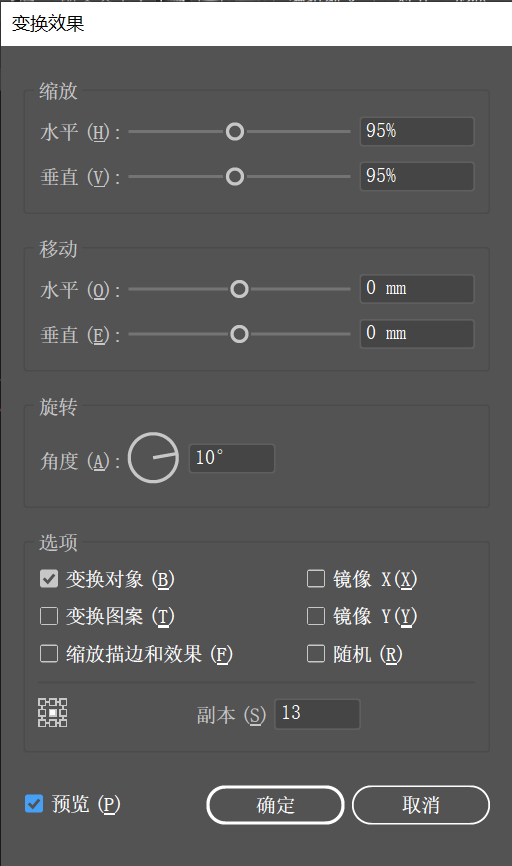Enable the 随机 checkbox
Screen dimensions: 512x866
(x=316, y=654)
